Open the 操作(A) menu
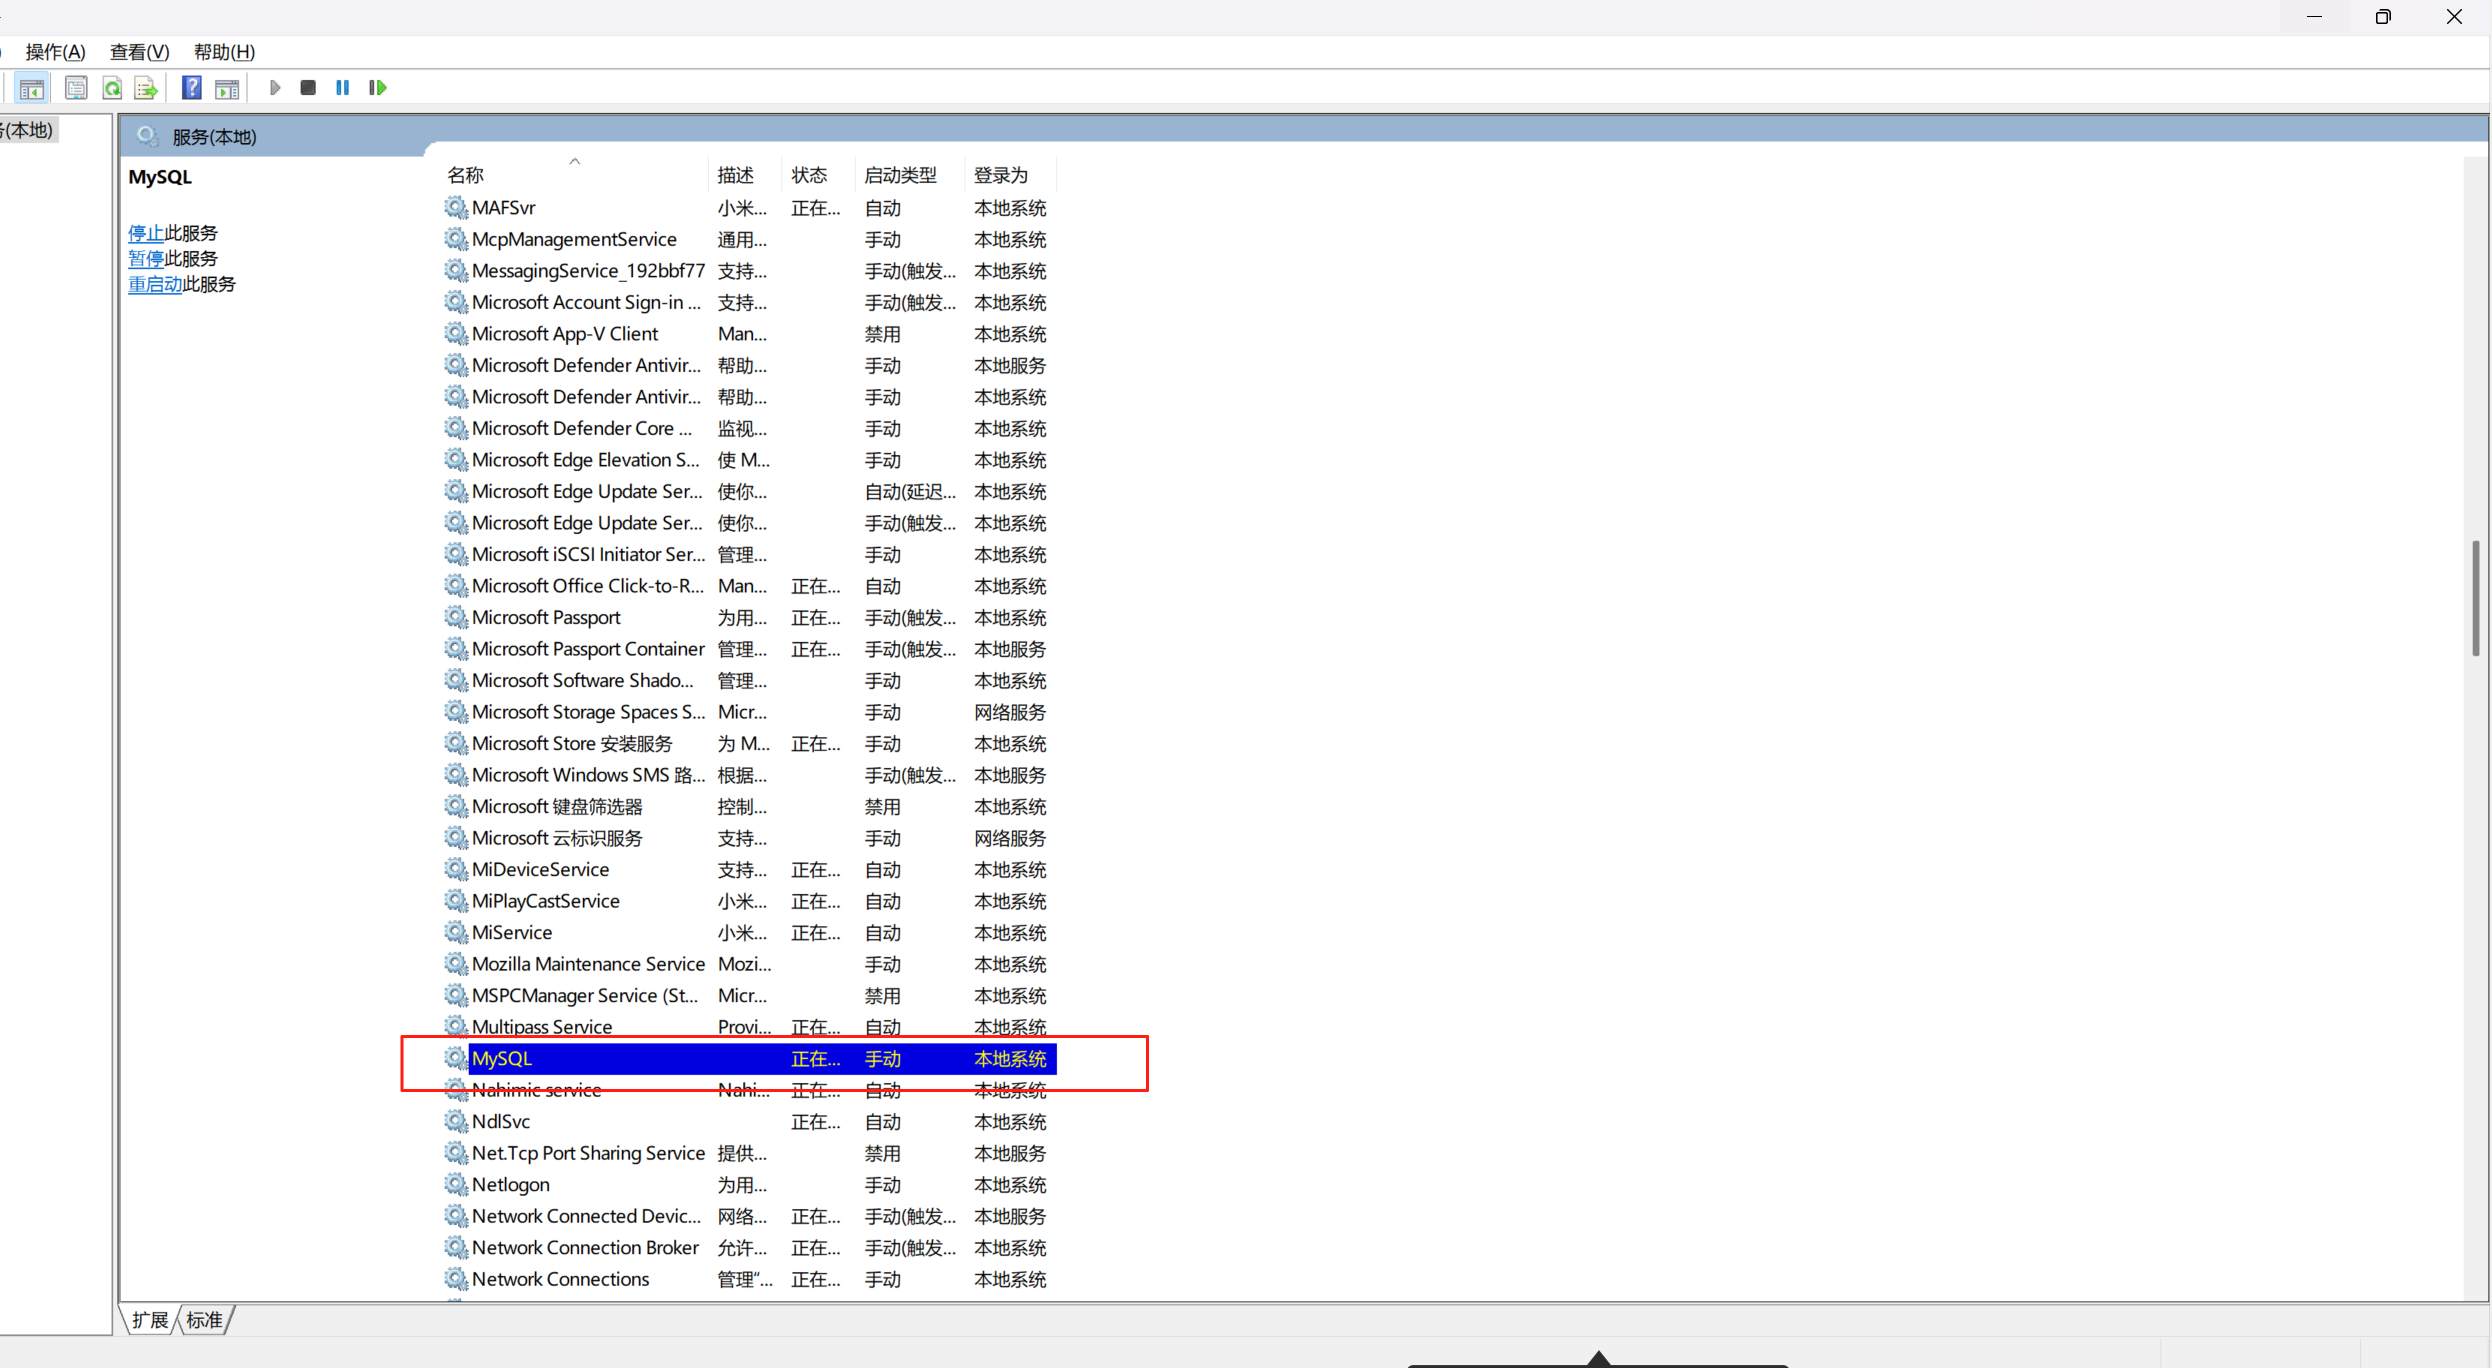This screenshot has height=1368, width=2492. click(x=55, y=52)
